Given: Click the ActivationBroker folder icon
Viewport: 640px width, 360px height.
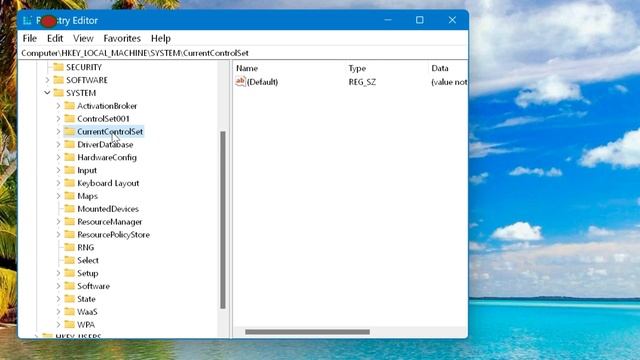Looking at the screenshot, I should click(70, 106).
